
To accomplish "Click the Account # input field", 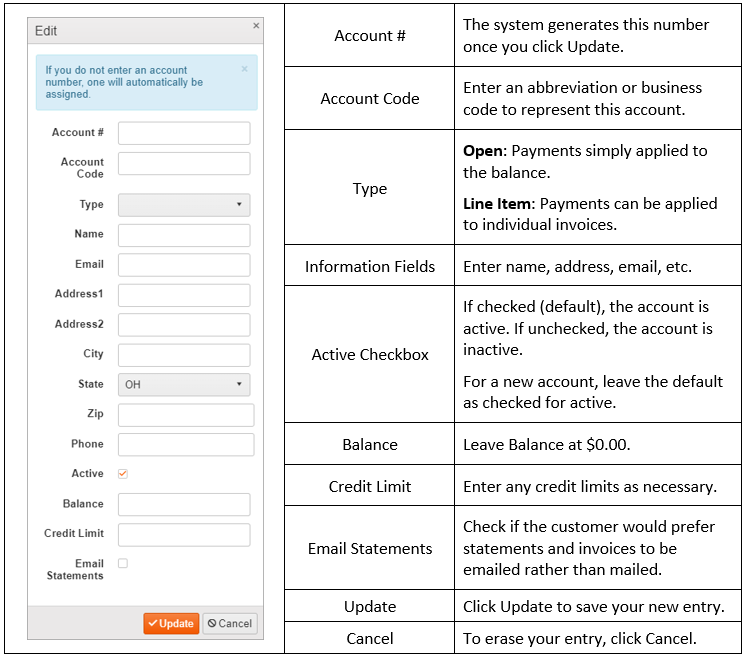I will pos(184,133).
